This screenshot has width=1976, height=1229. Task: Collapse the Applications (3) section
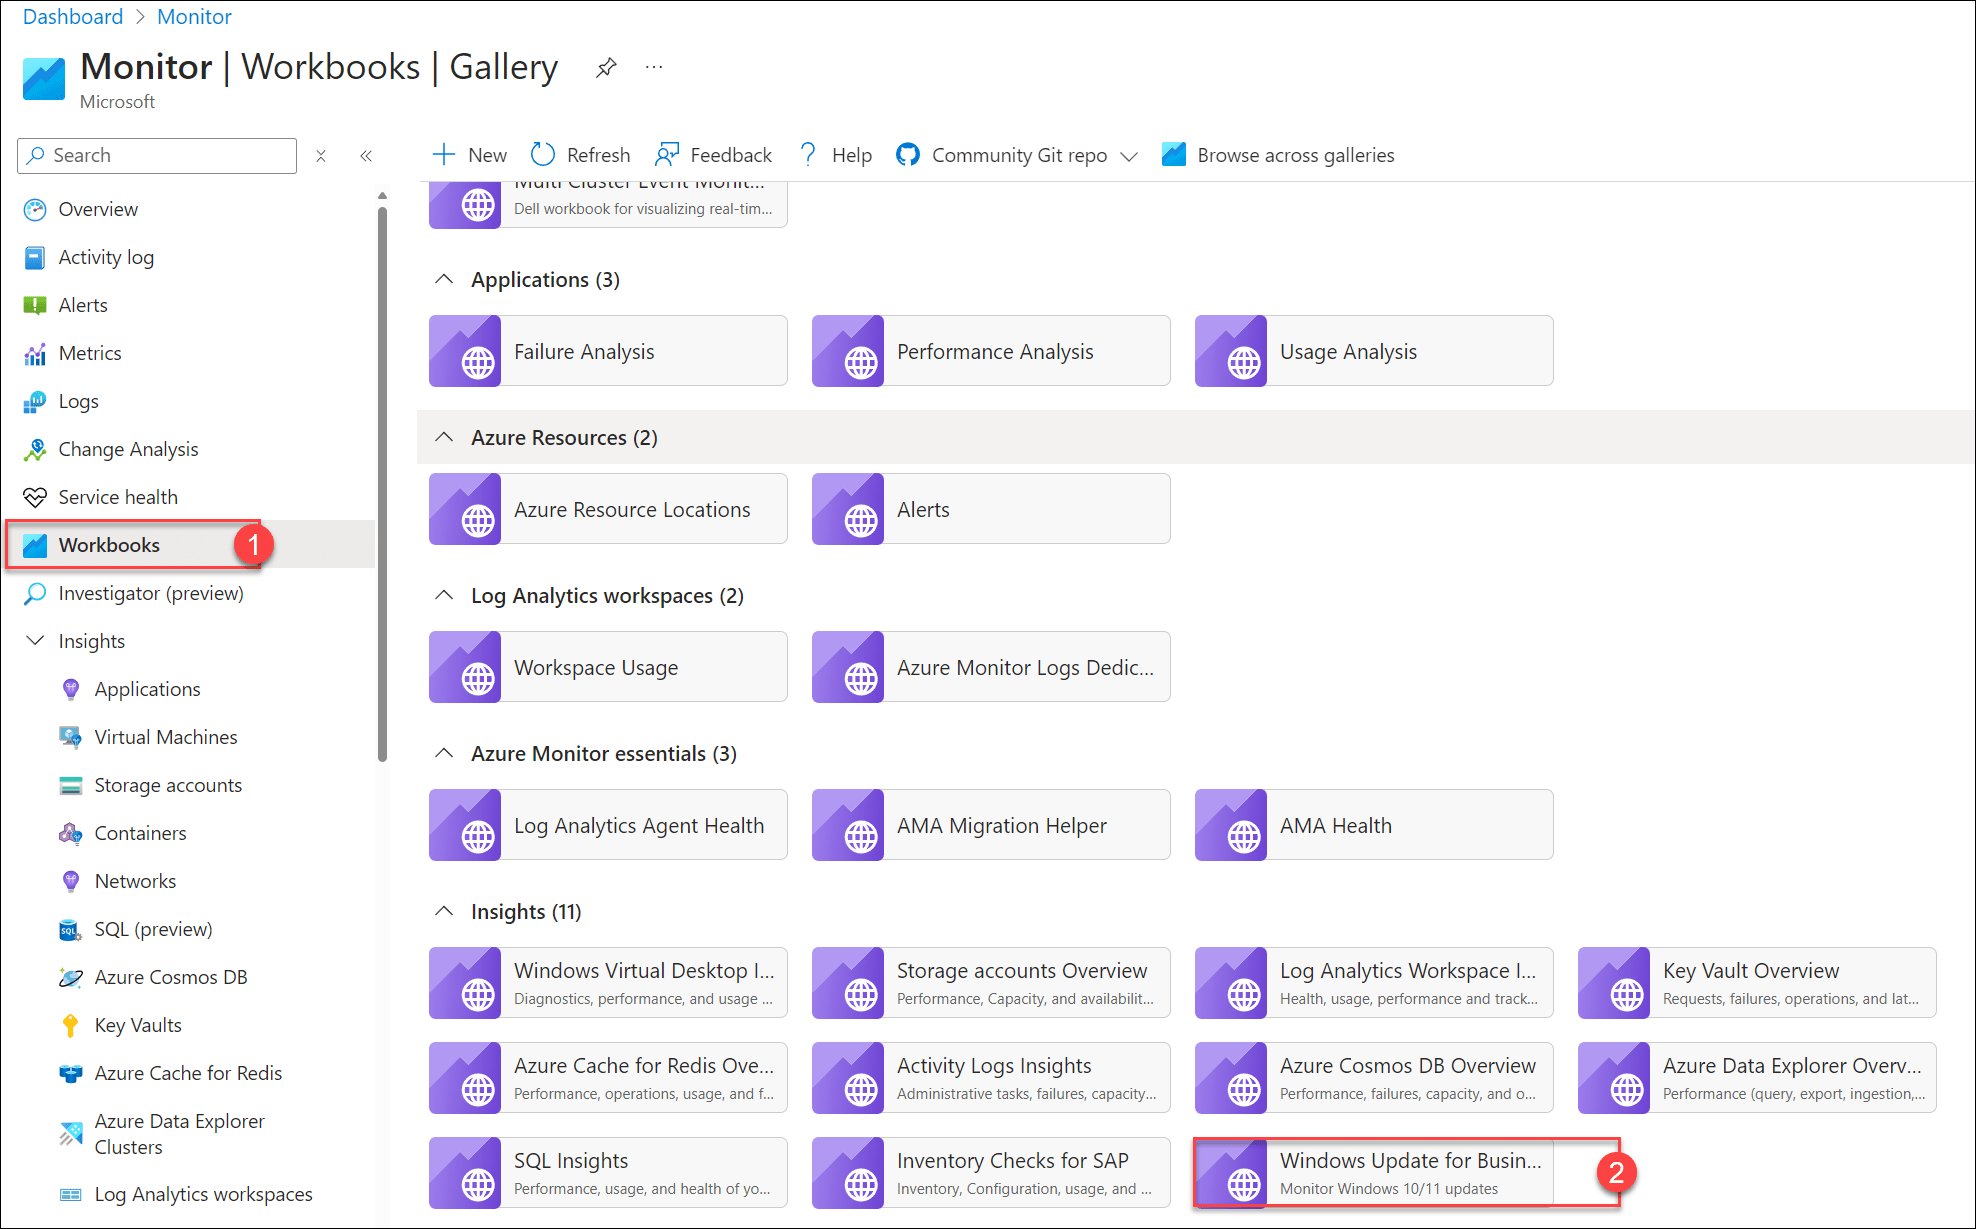click(444, 279)
